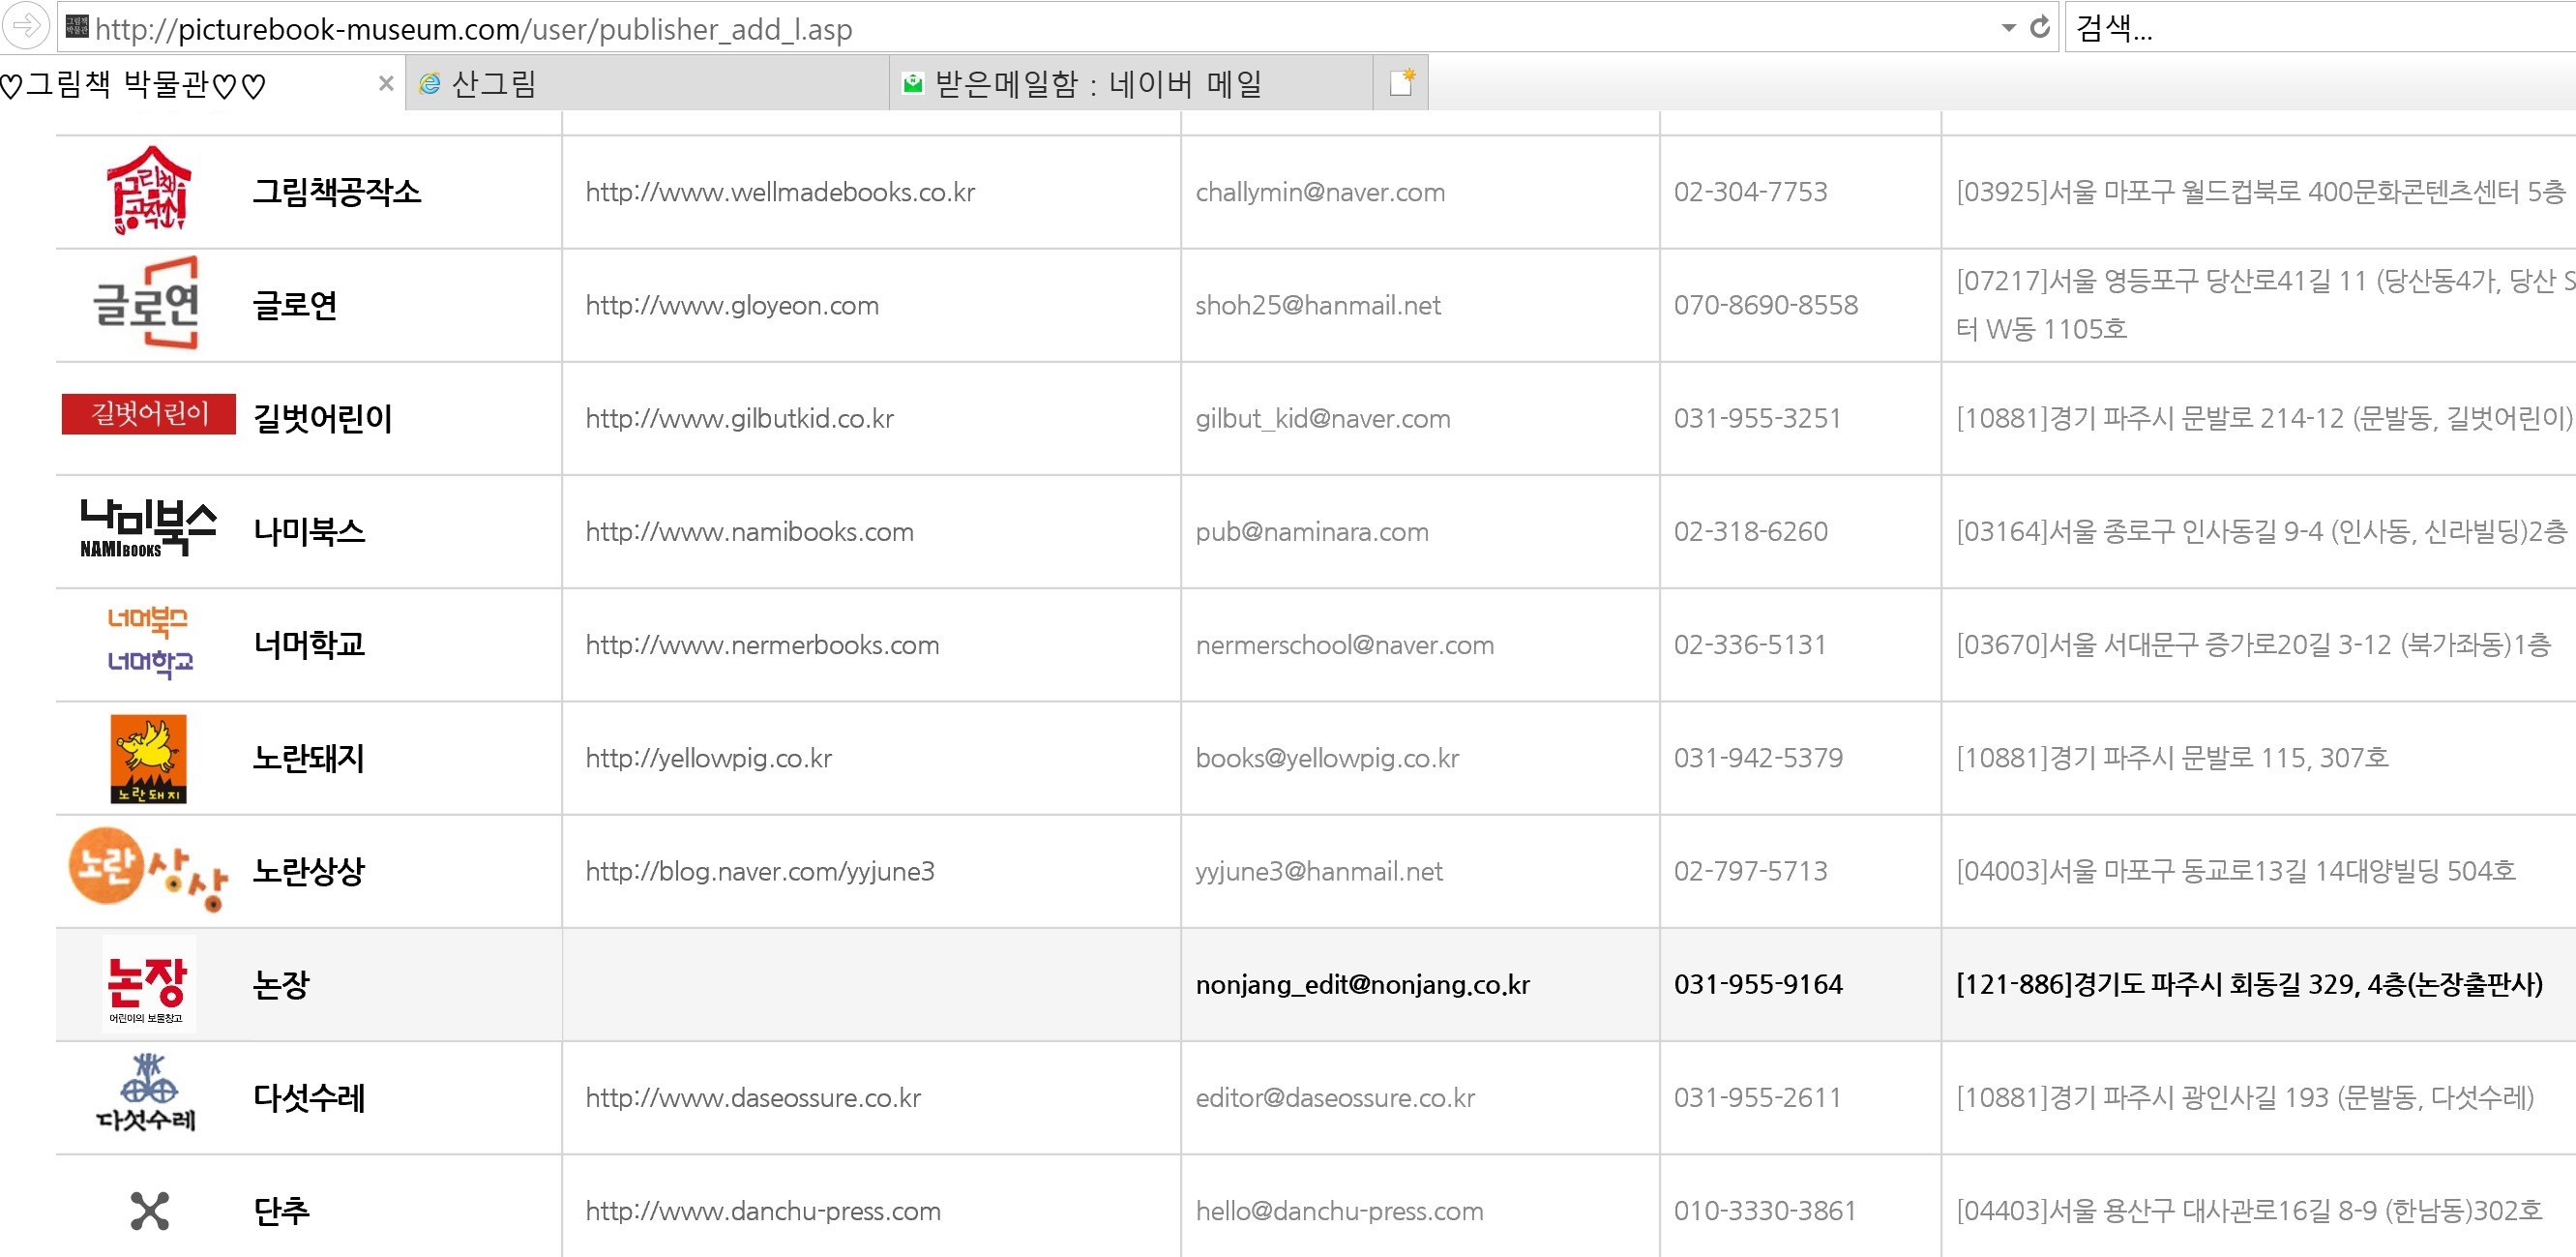
Task: Click email editor@daseossure.co.kr
Action: pos(1335,1097)
